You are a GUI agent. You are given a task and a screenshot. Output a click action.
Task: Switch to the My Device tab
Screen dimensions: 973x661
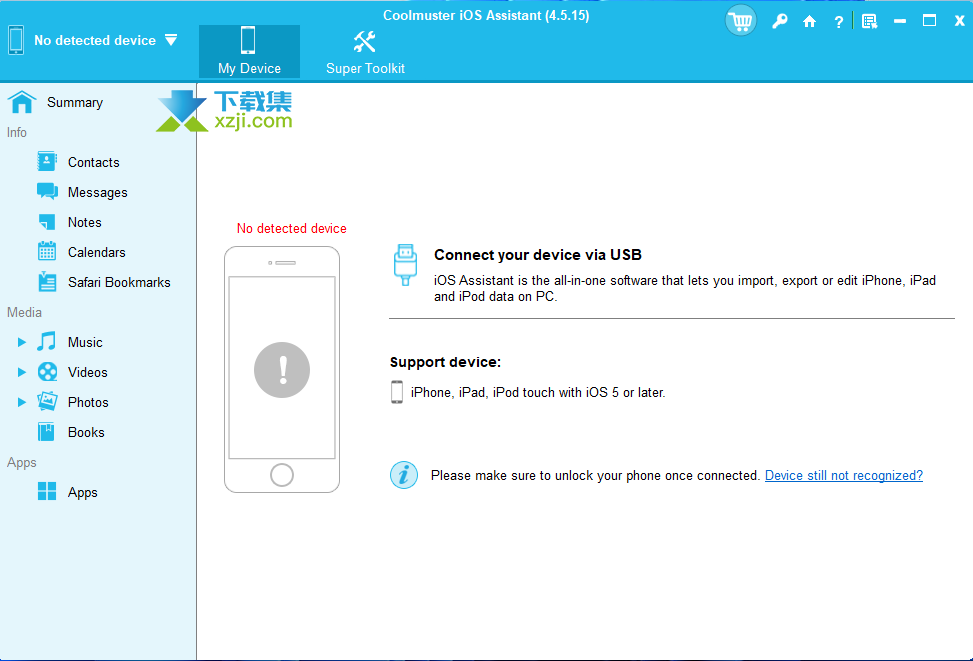[x=249, y=52]
